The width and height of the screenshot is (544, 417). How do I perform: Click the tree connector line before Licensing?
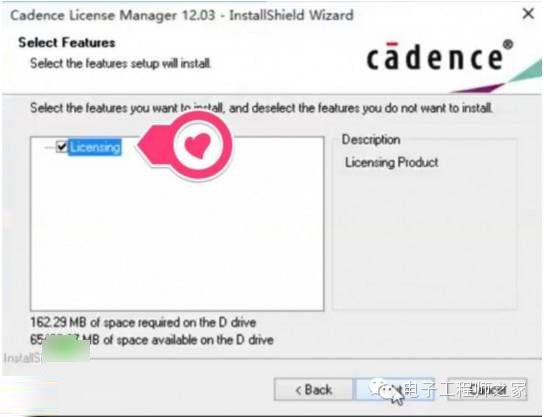pyautogui.click(x=50, y=147)
